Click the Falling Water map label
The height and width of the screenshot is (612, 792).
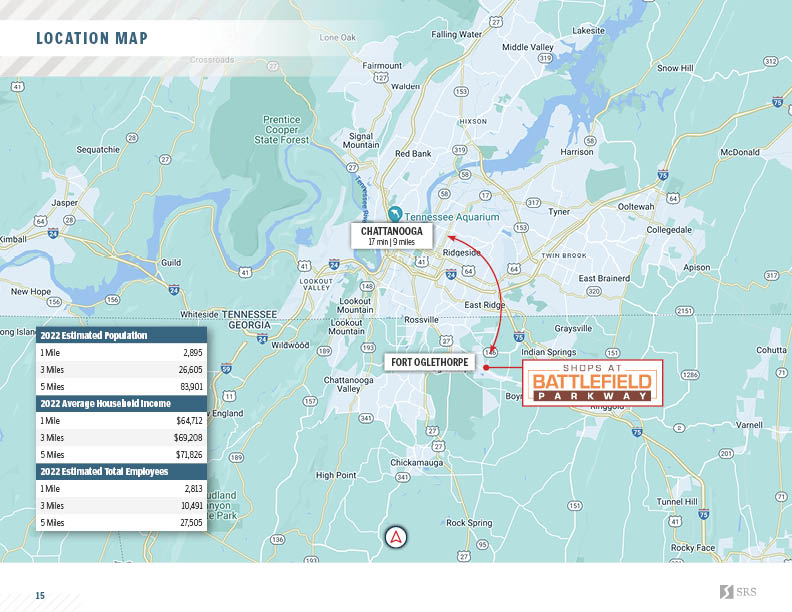pyautogui.click(x=457, y=34)
